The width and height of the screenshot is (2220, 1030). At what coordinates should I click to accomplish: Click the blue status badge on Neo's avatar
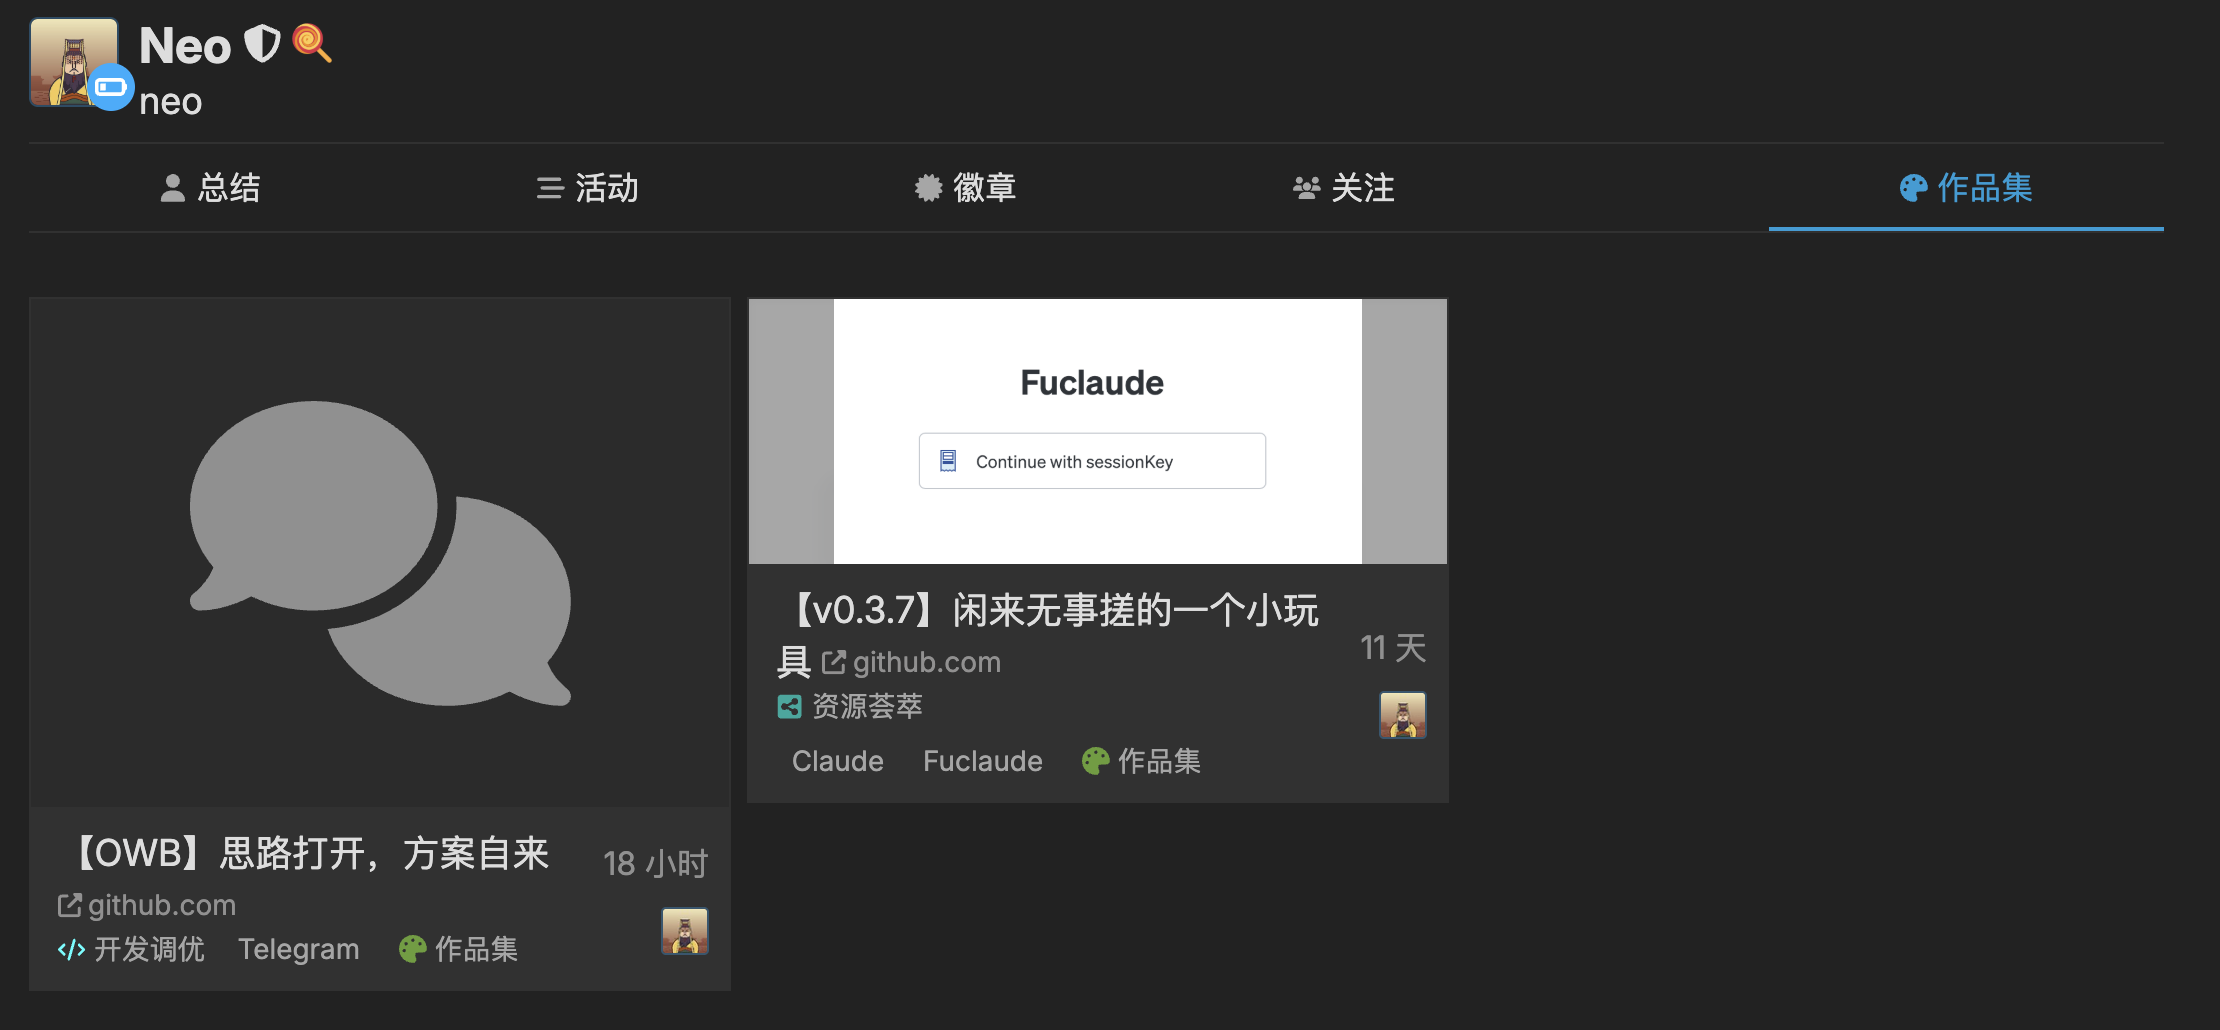point(111,87)
